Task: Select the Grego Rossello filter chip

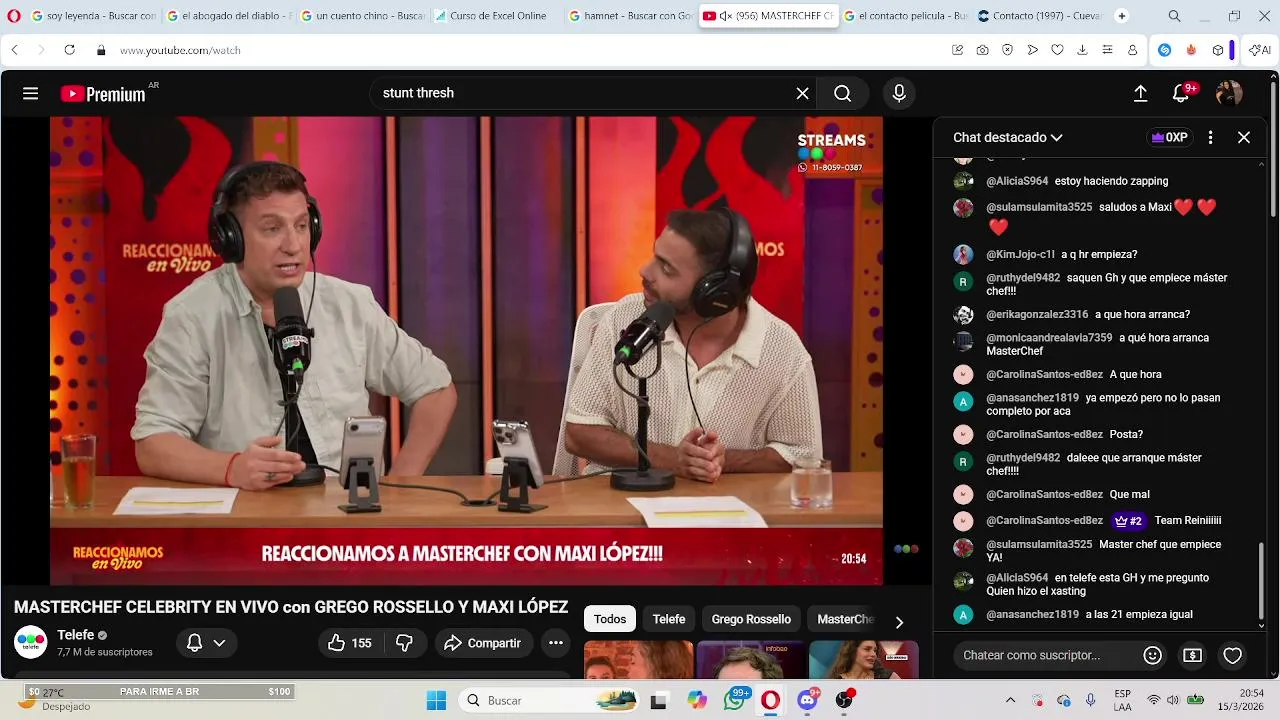Action: point(751,619)
